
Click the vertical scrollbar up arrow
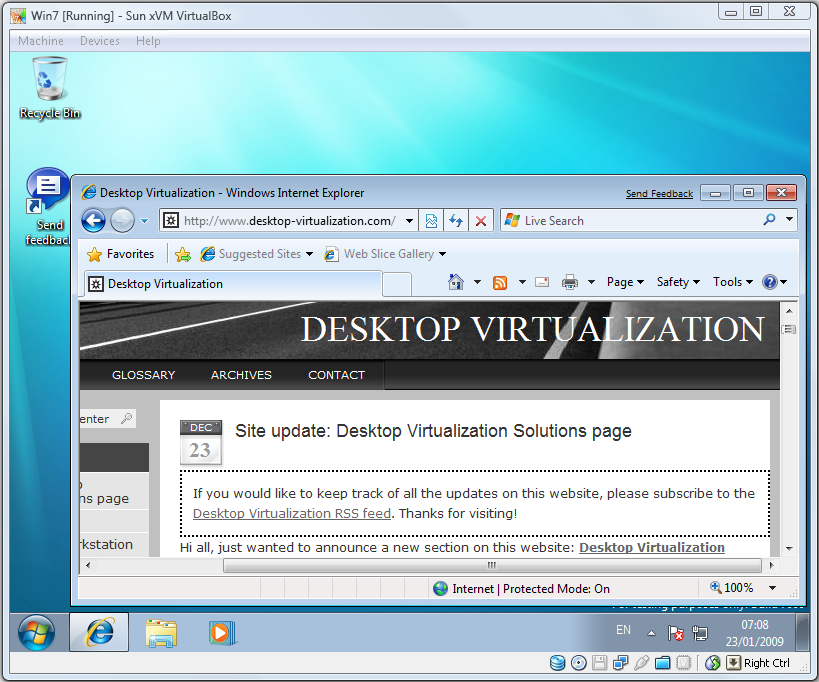coord(789,311)
